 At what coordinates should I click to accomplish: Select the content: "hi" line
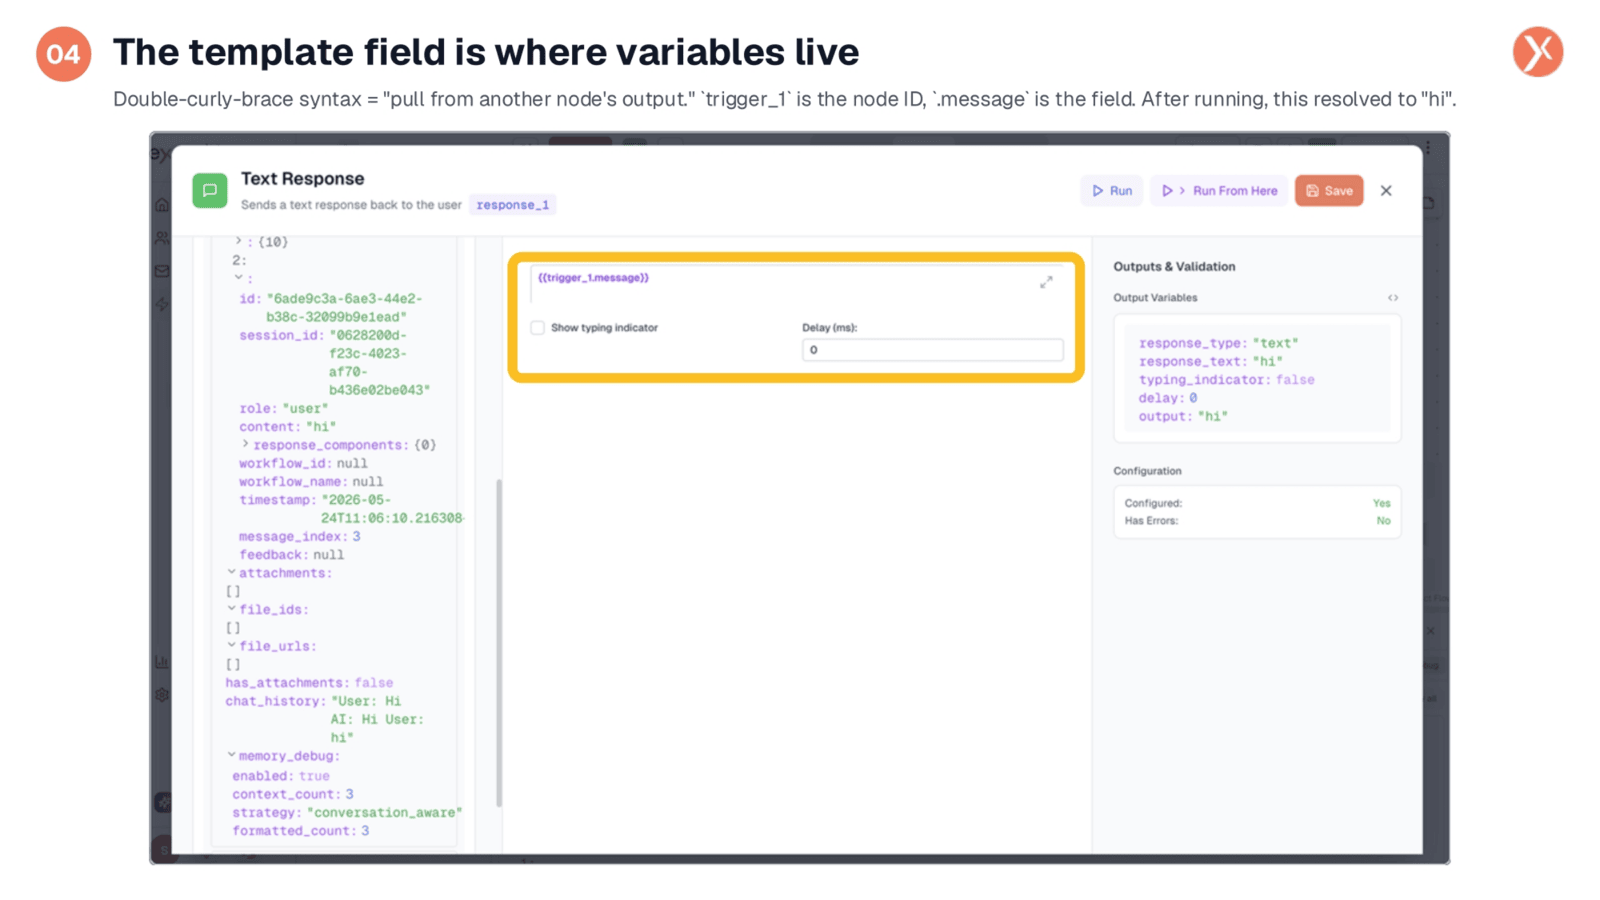pyautogui.click(x=288, y=427)
